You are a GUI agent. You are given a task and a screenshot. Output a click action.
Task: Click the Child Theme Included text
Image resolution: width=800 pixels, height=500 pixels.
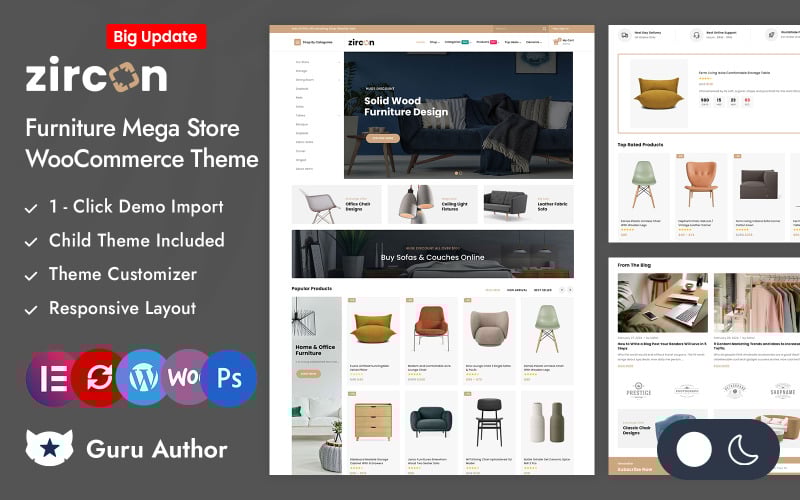(x=137, y=240)
